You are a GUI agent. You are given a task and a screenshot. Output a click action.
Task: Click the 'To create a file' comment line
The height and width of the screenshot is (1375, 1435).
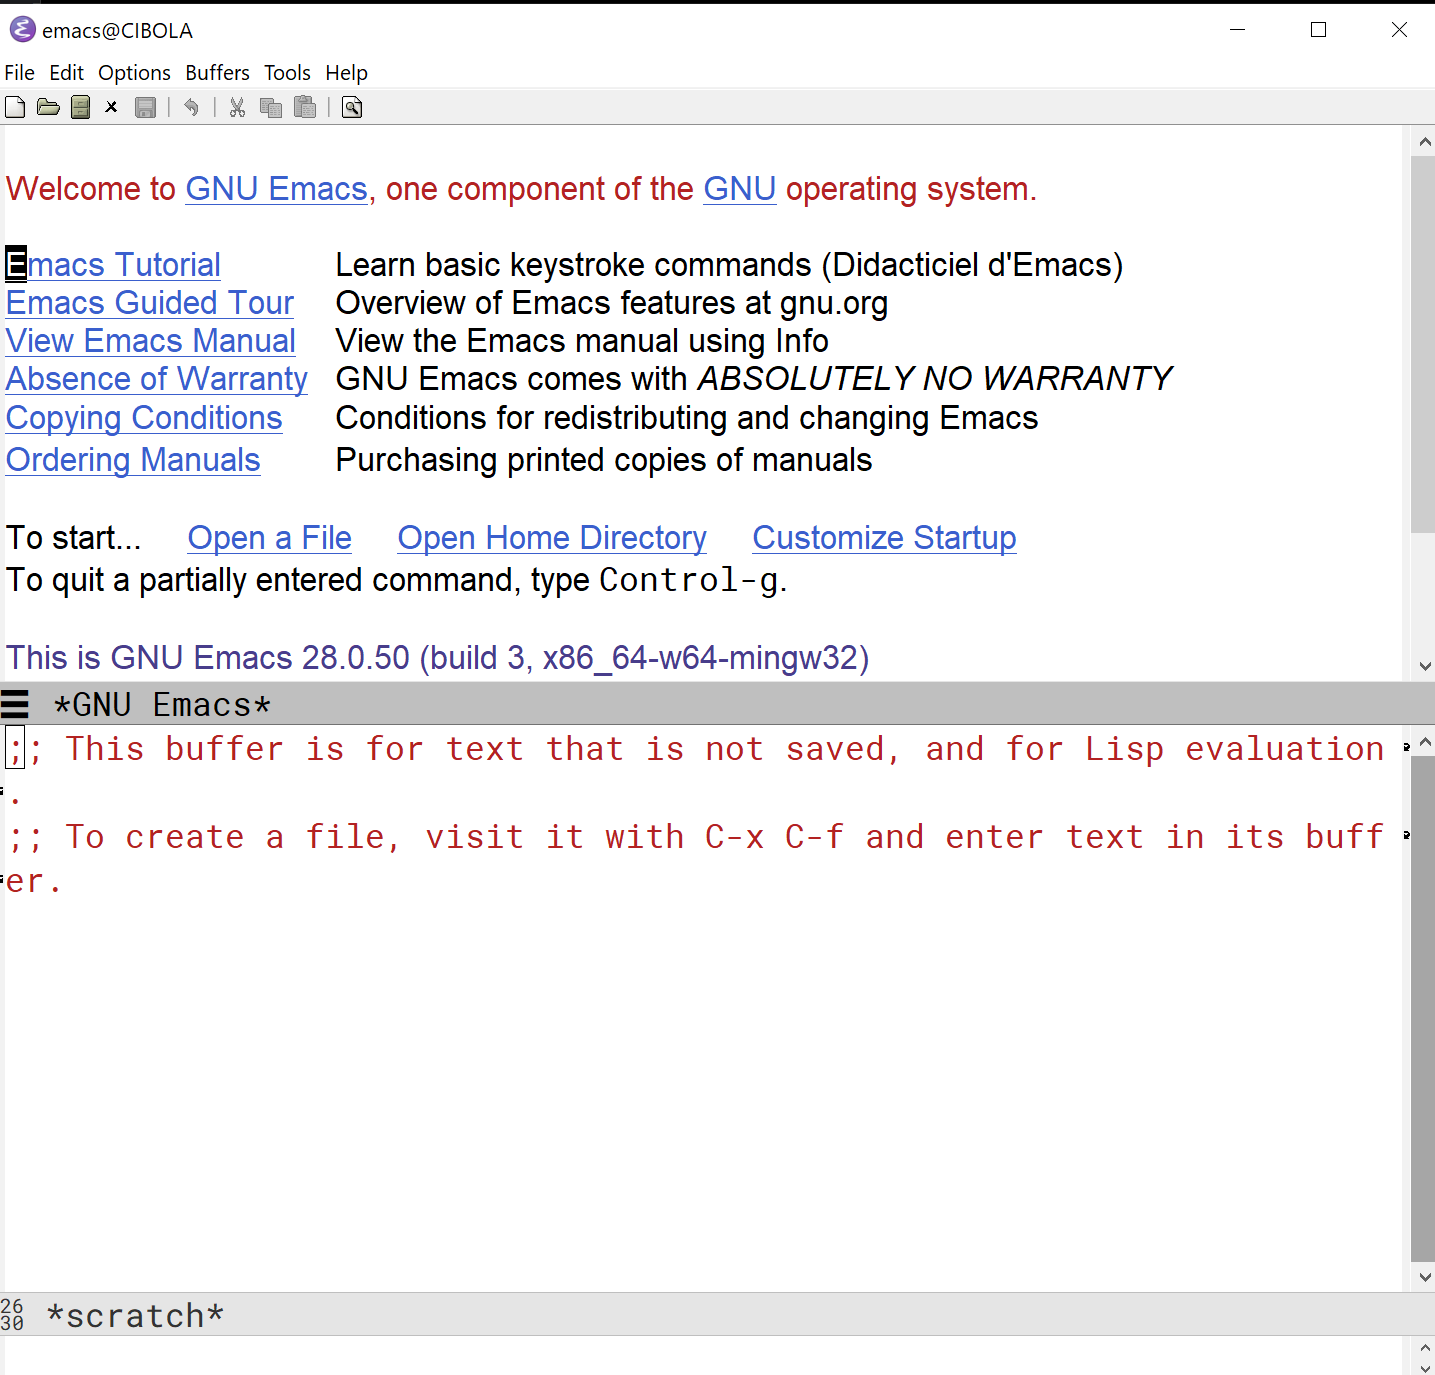point(696,837)
